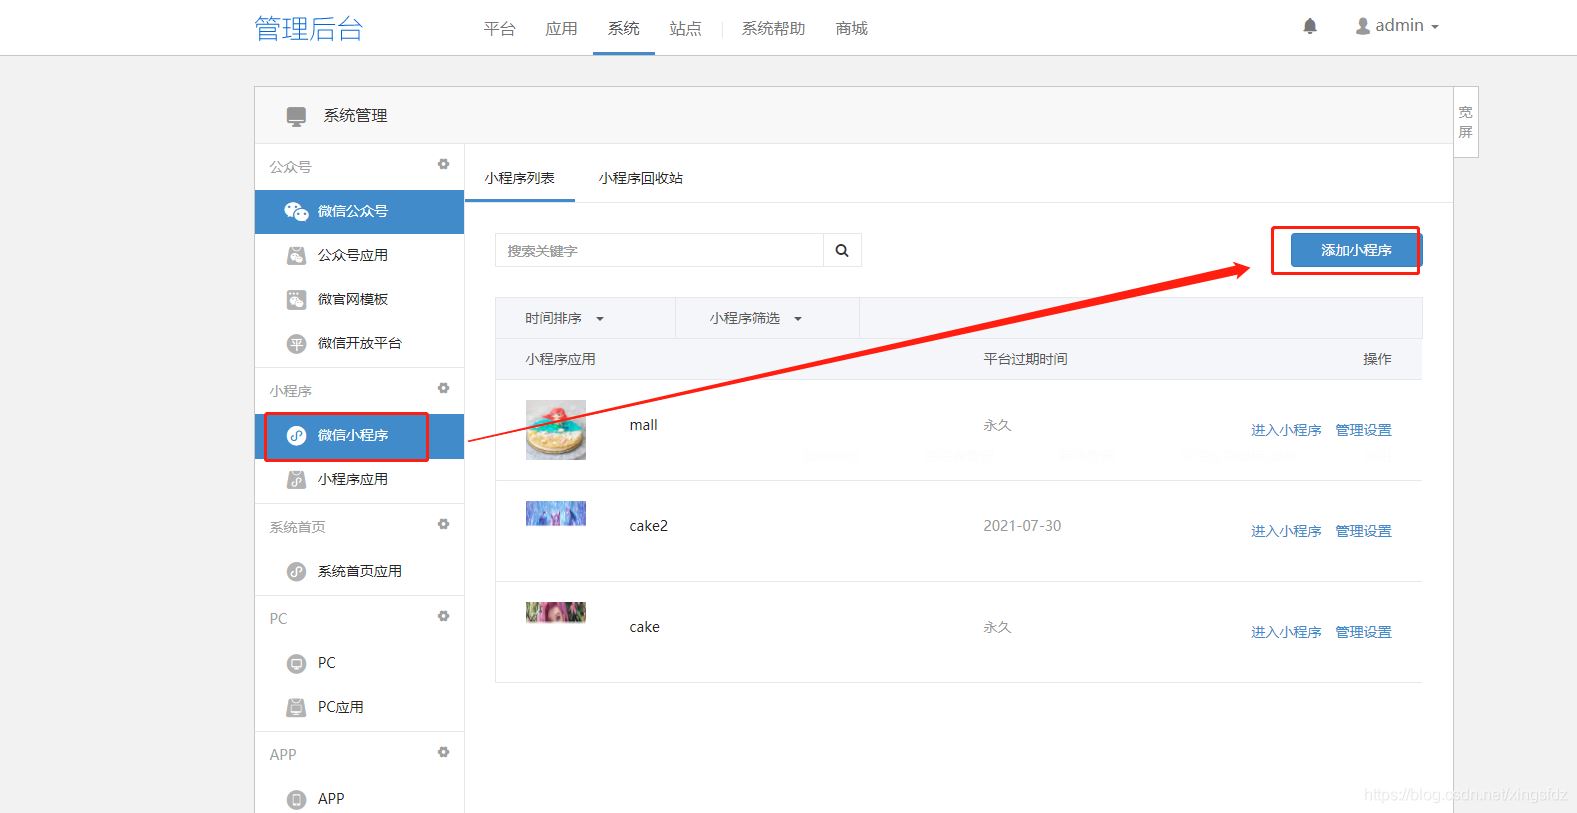Screen dimensions: 1577x813
Task: Click the gear icon beside APP section
Action: click(443, 752)
